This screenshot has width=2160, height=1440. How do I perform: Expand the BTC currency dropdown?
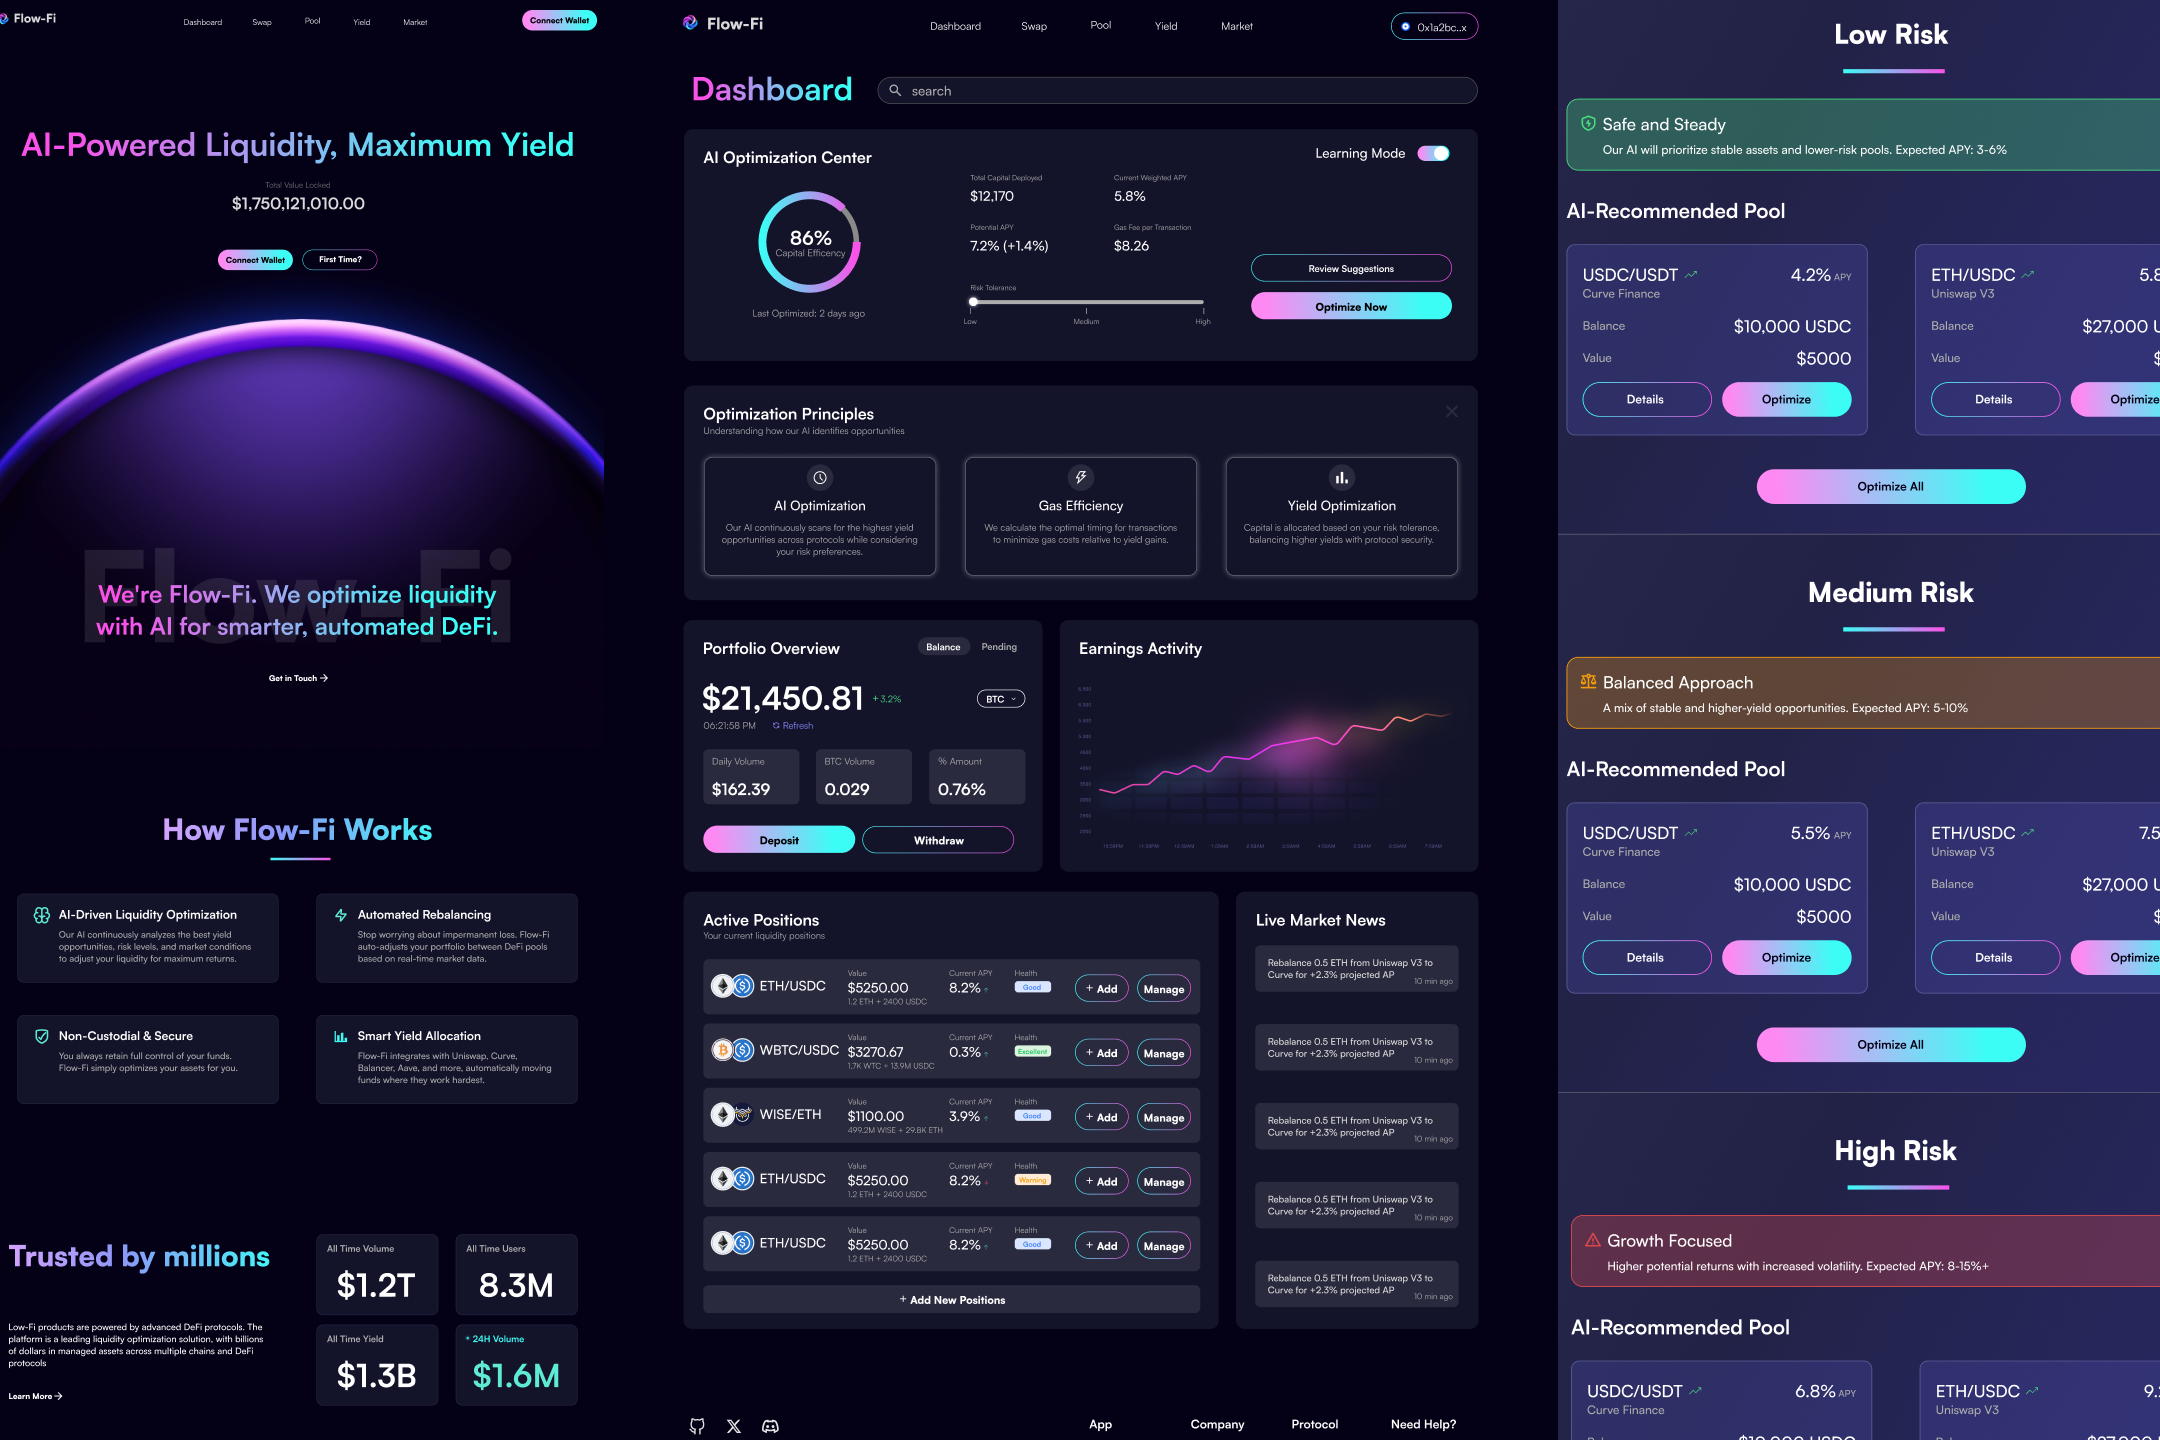tap(1000, 699)
